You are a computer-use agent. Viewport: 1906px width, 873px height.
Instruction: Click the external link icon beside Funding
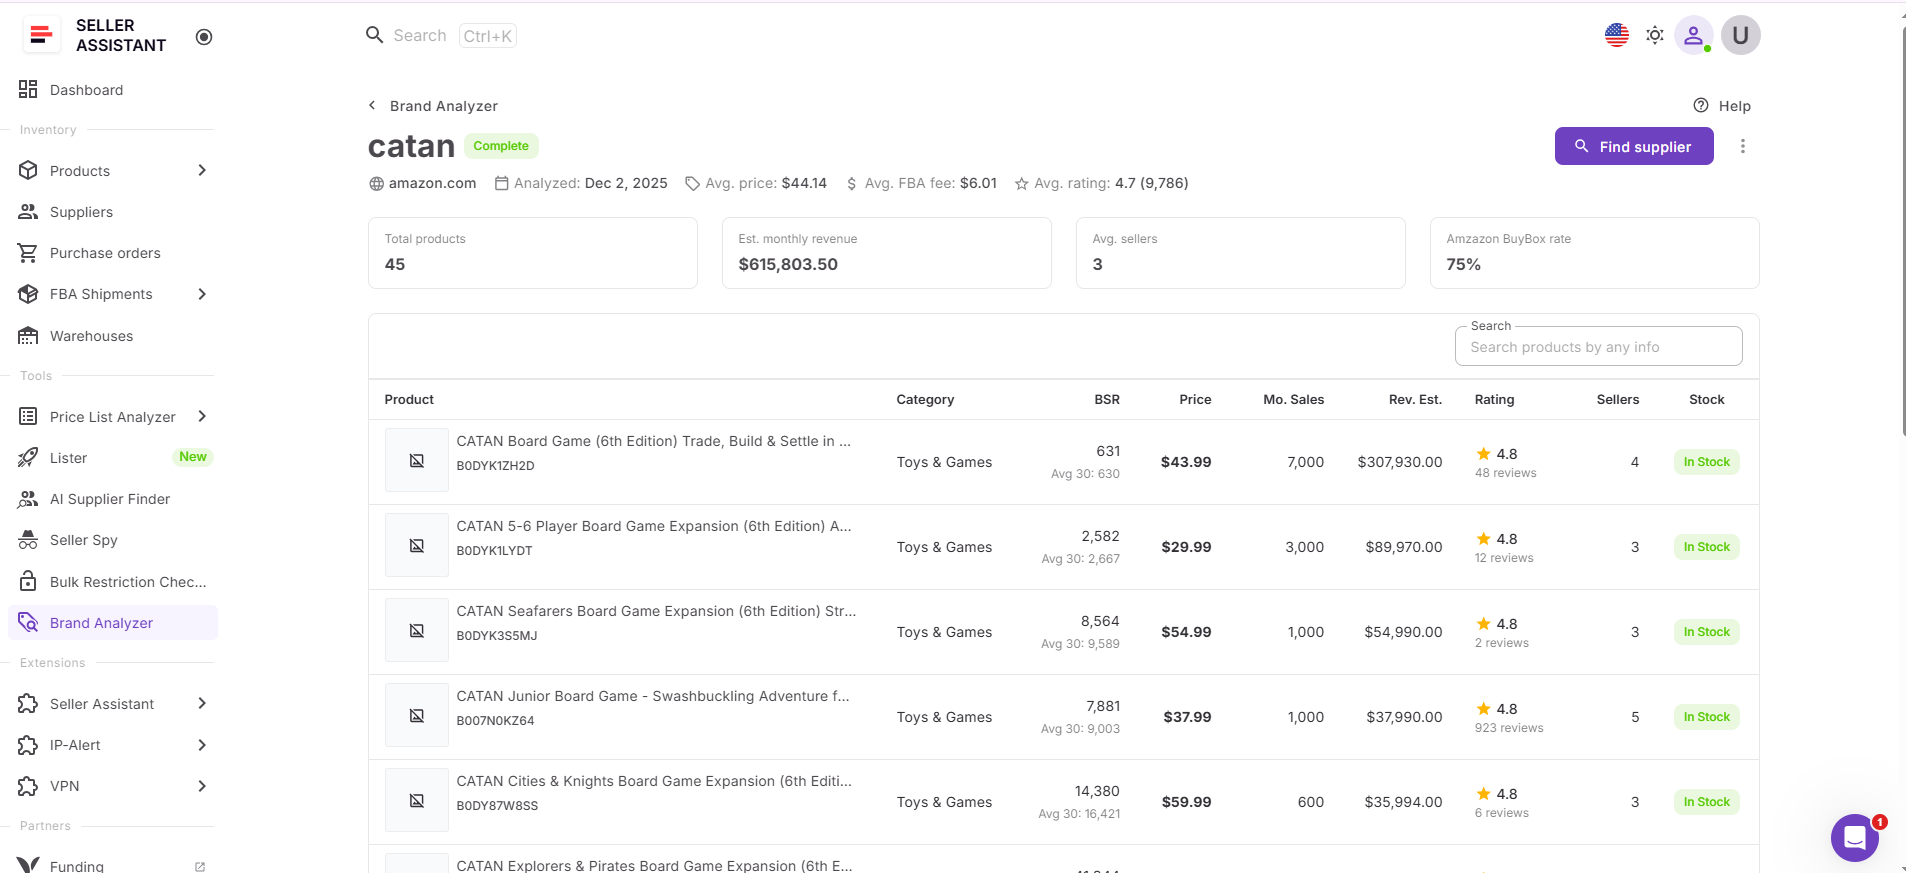[200, 867]
